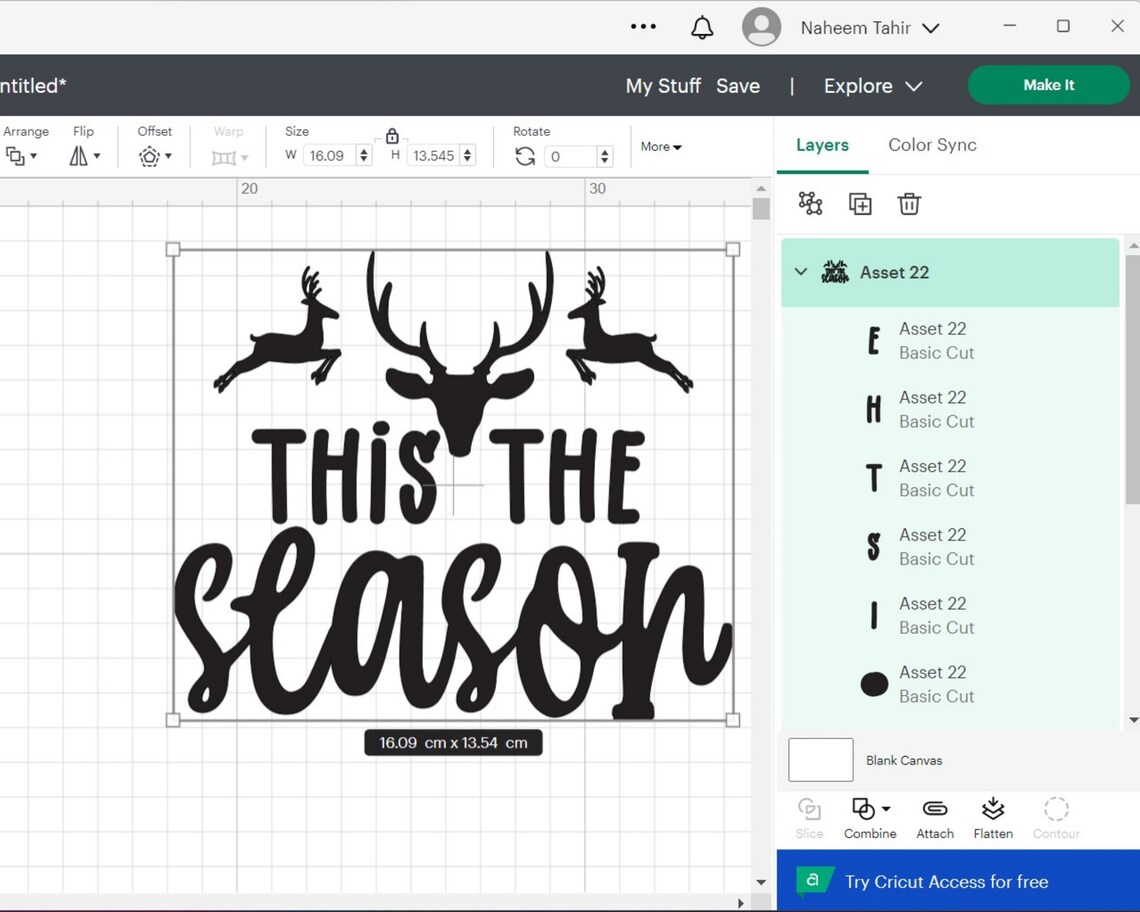1140x912 pixels.
Task: Click the Flatten tool
Action: click(992, 817)
